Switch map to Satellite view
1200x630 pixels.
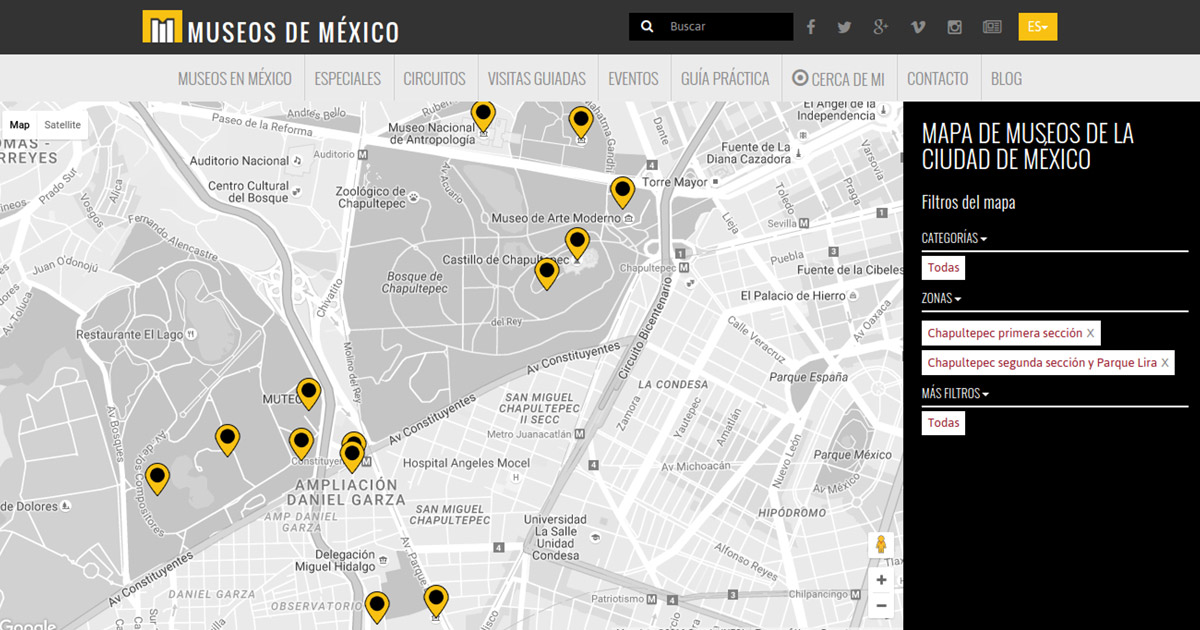pos(62,125)
